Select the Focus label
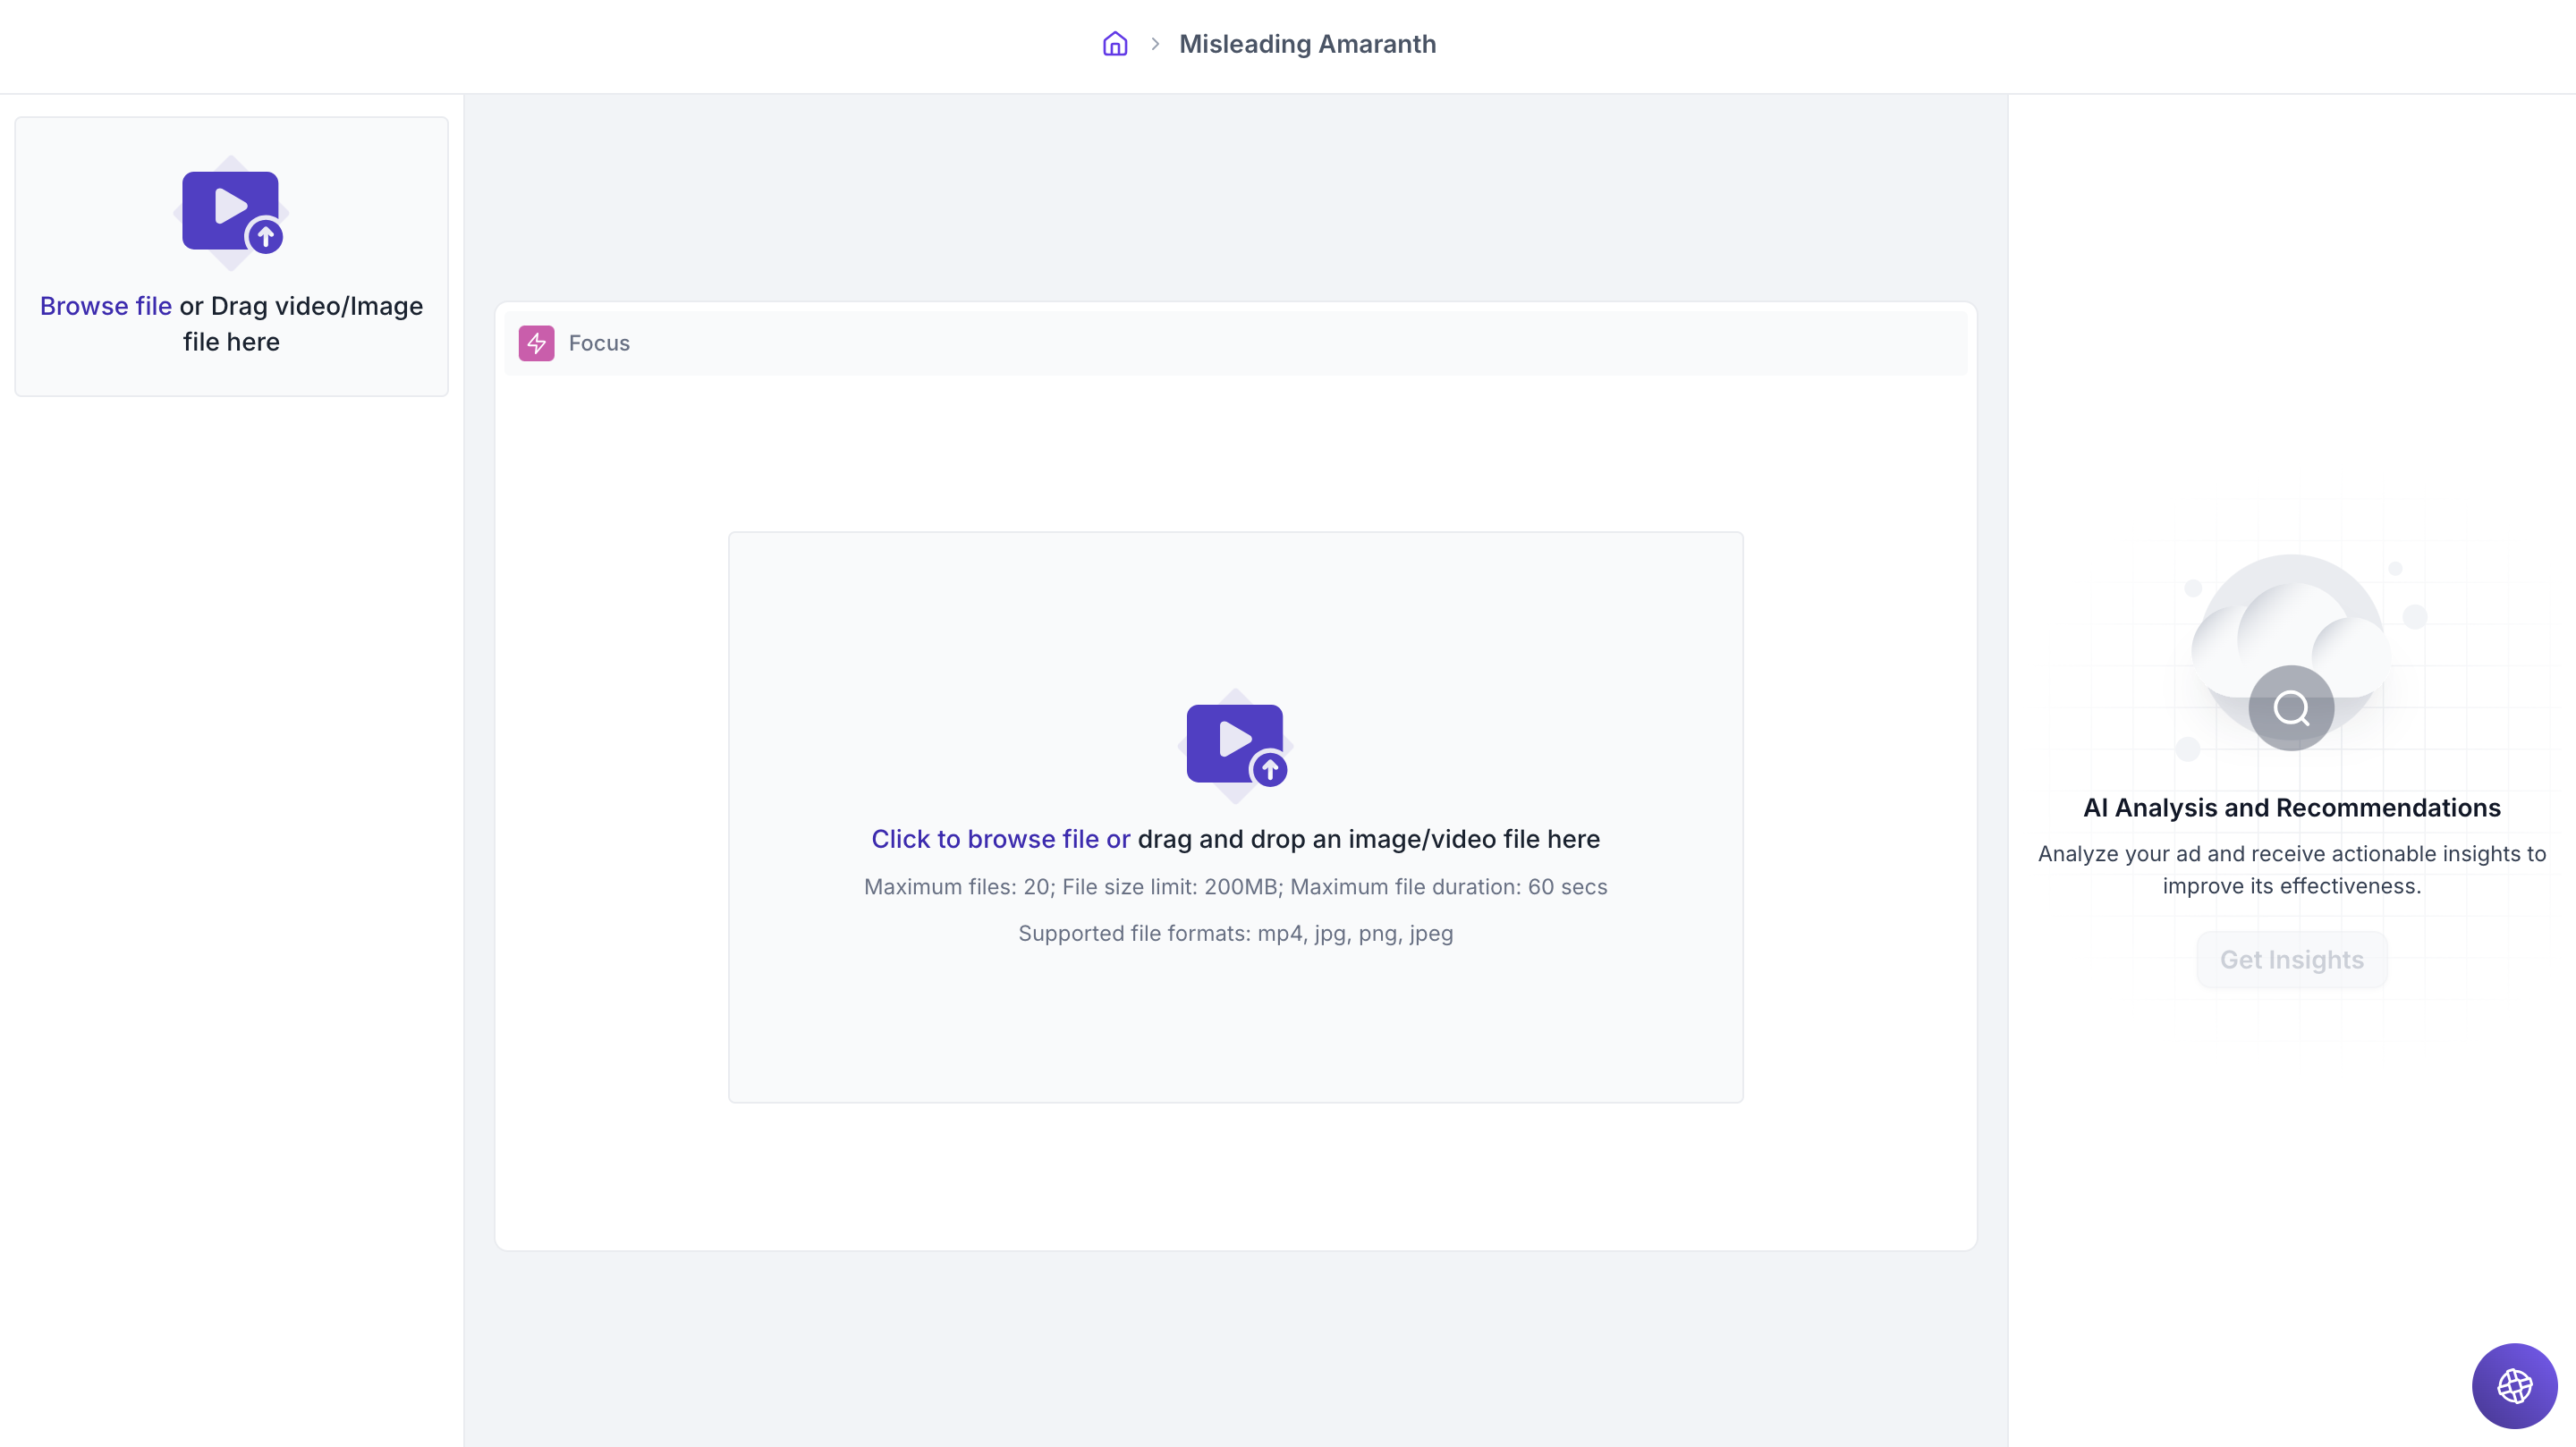 (x=599, y=343)
